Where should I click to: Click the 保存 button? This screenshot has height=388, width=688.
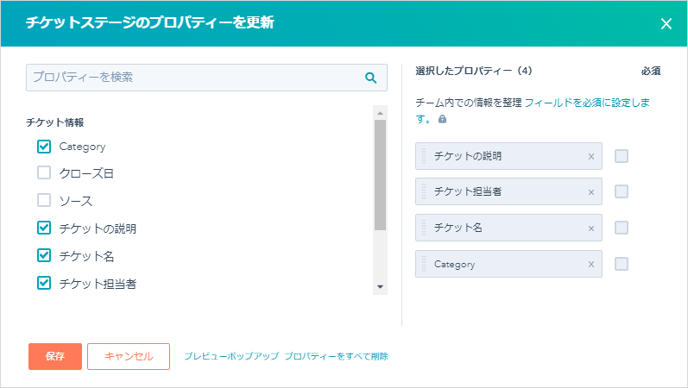pos(55,356)
